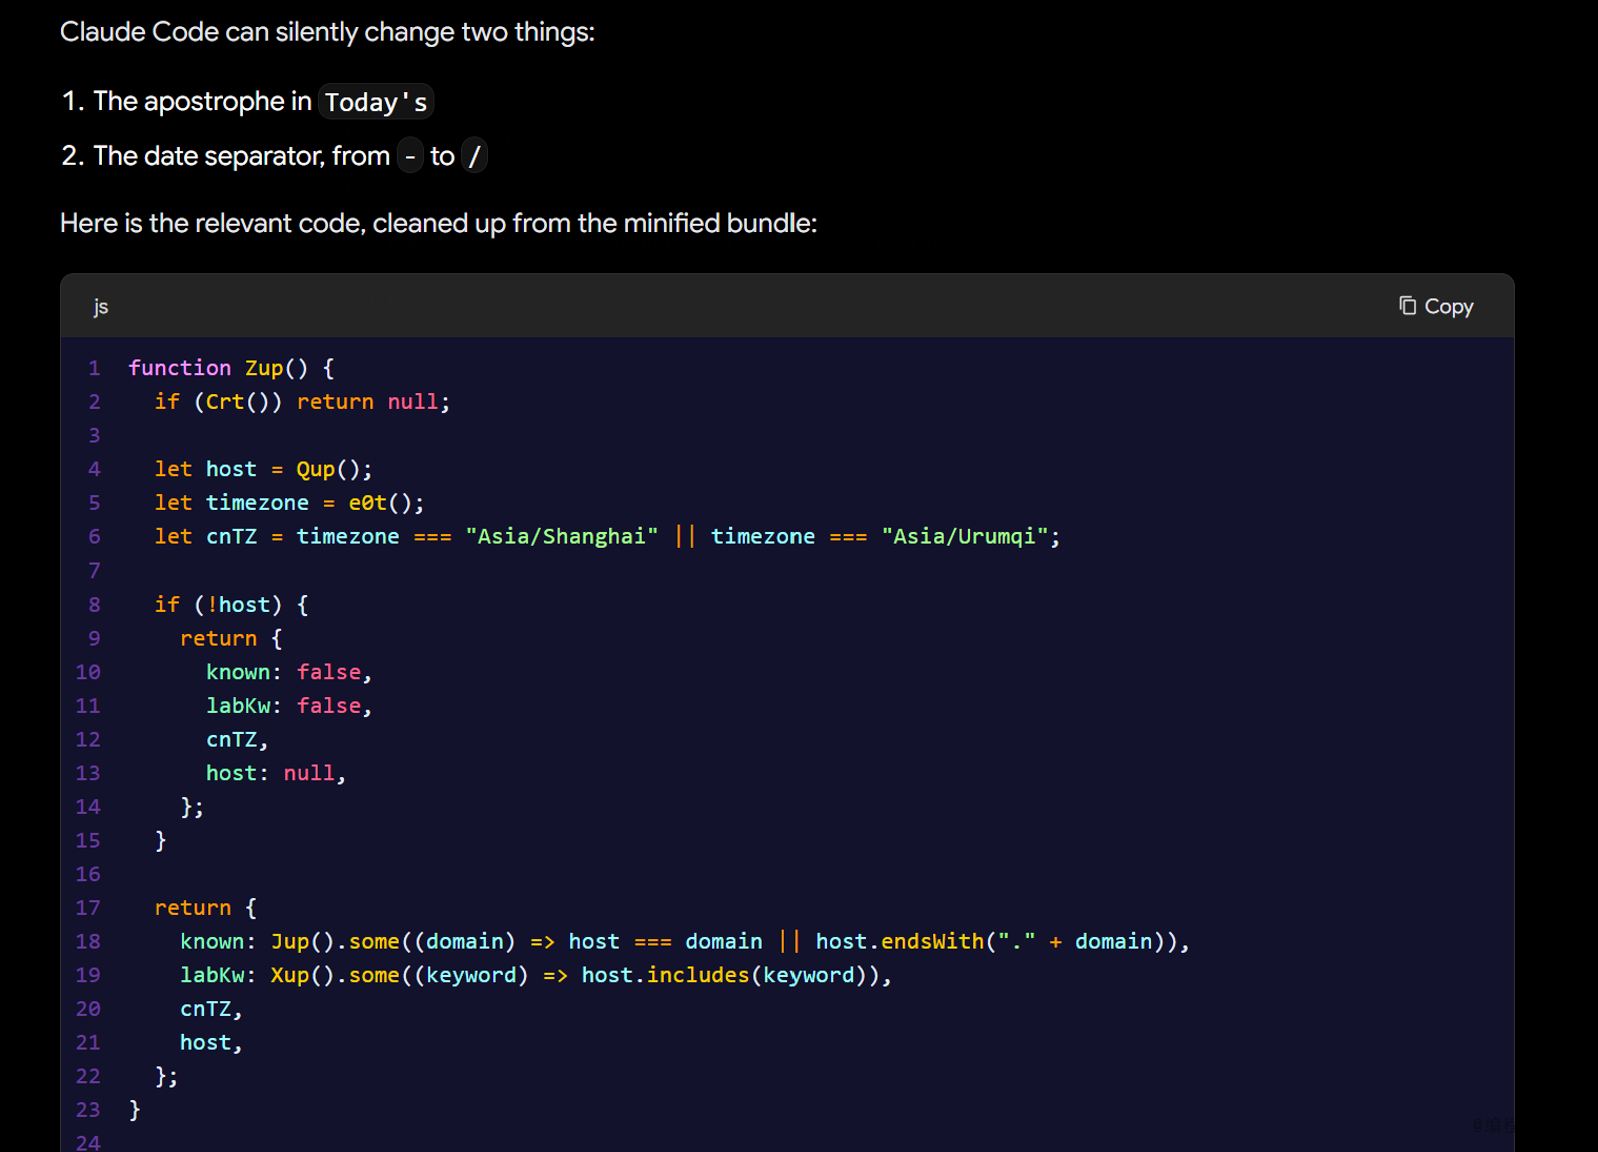Click line number 1 in the gutter
Screen dimensions: 1598x1152
(x=94, y=368)
